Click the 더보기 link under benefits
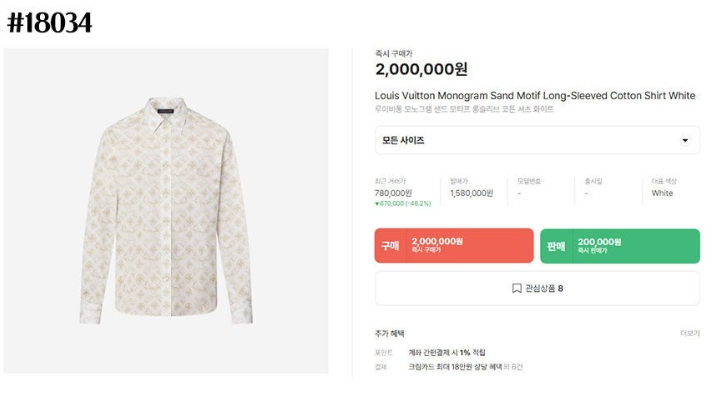Screen dimensions: 716x420 [690, 333]
